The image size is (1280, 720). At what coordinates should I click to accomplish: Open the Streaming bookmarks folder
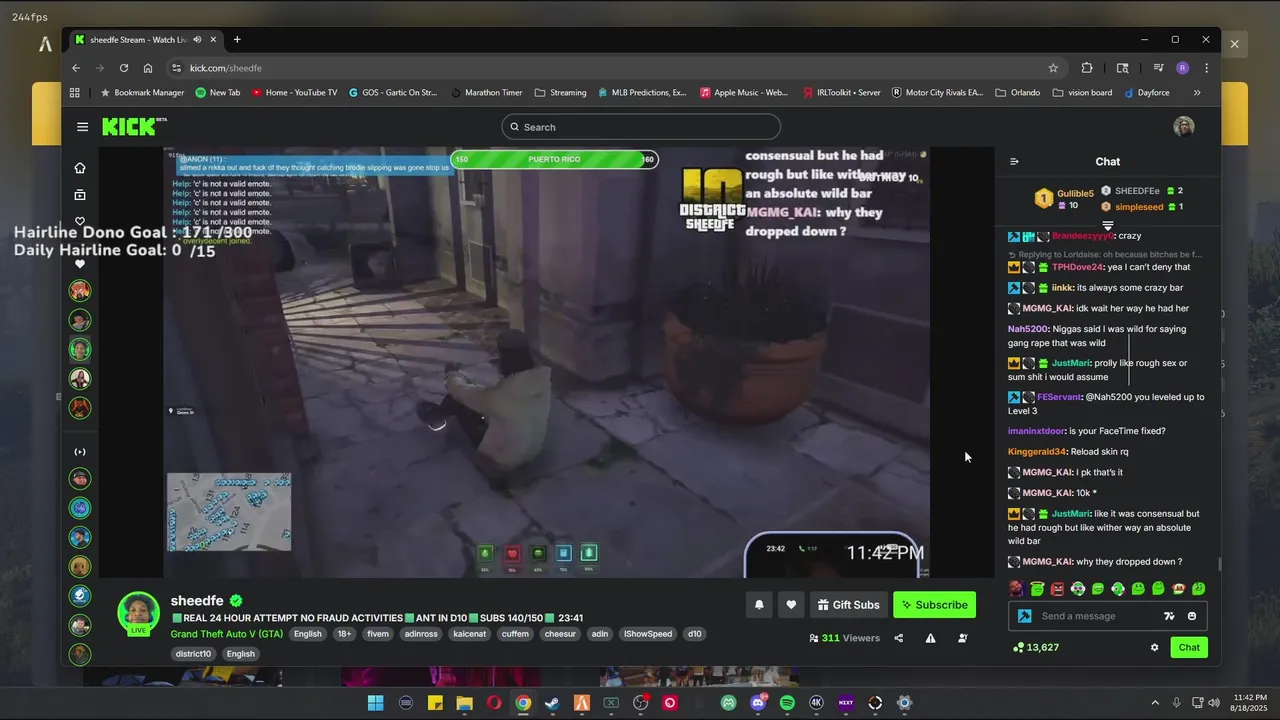[561, 93]
